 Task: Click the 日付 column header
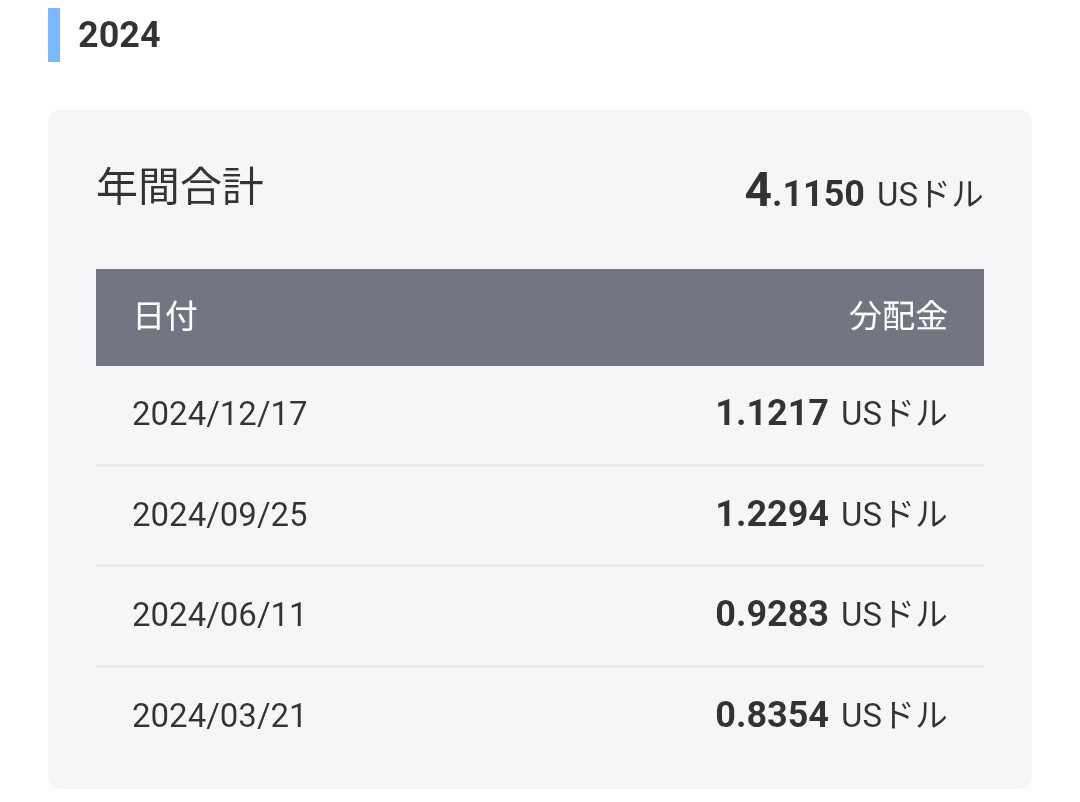point(165,317)
